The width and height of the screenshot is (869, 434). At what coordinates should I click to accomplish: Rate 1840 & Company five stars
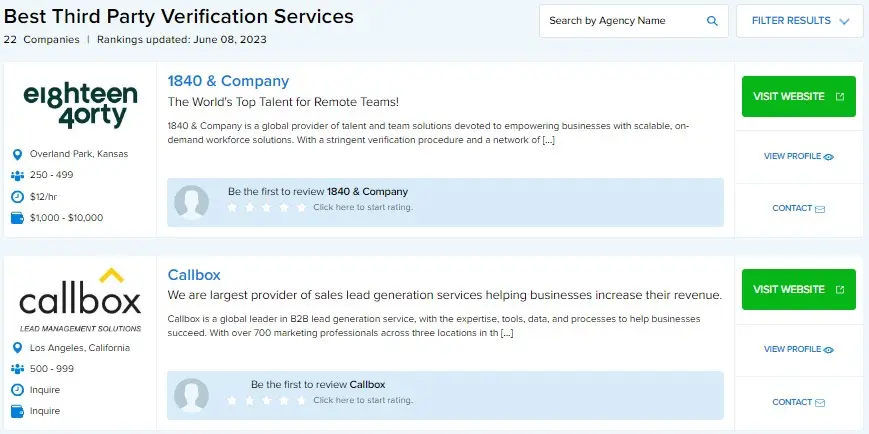click(301, 207)
